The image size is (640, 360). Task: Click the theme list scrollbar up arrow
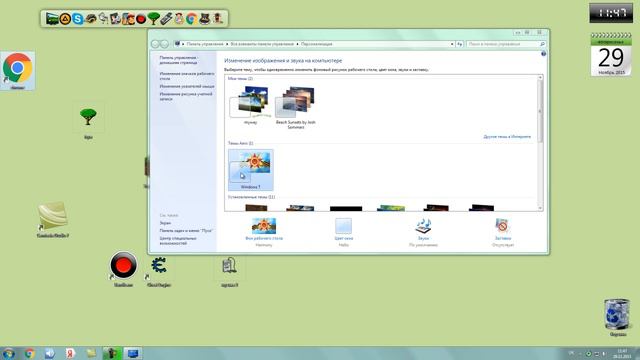tap(540, 78)
